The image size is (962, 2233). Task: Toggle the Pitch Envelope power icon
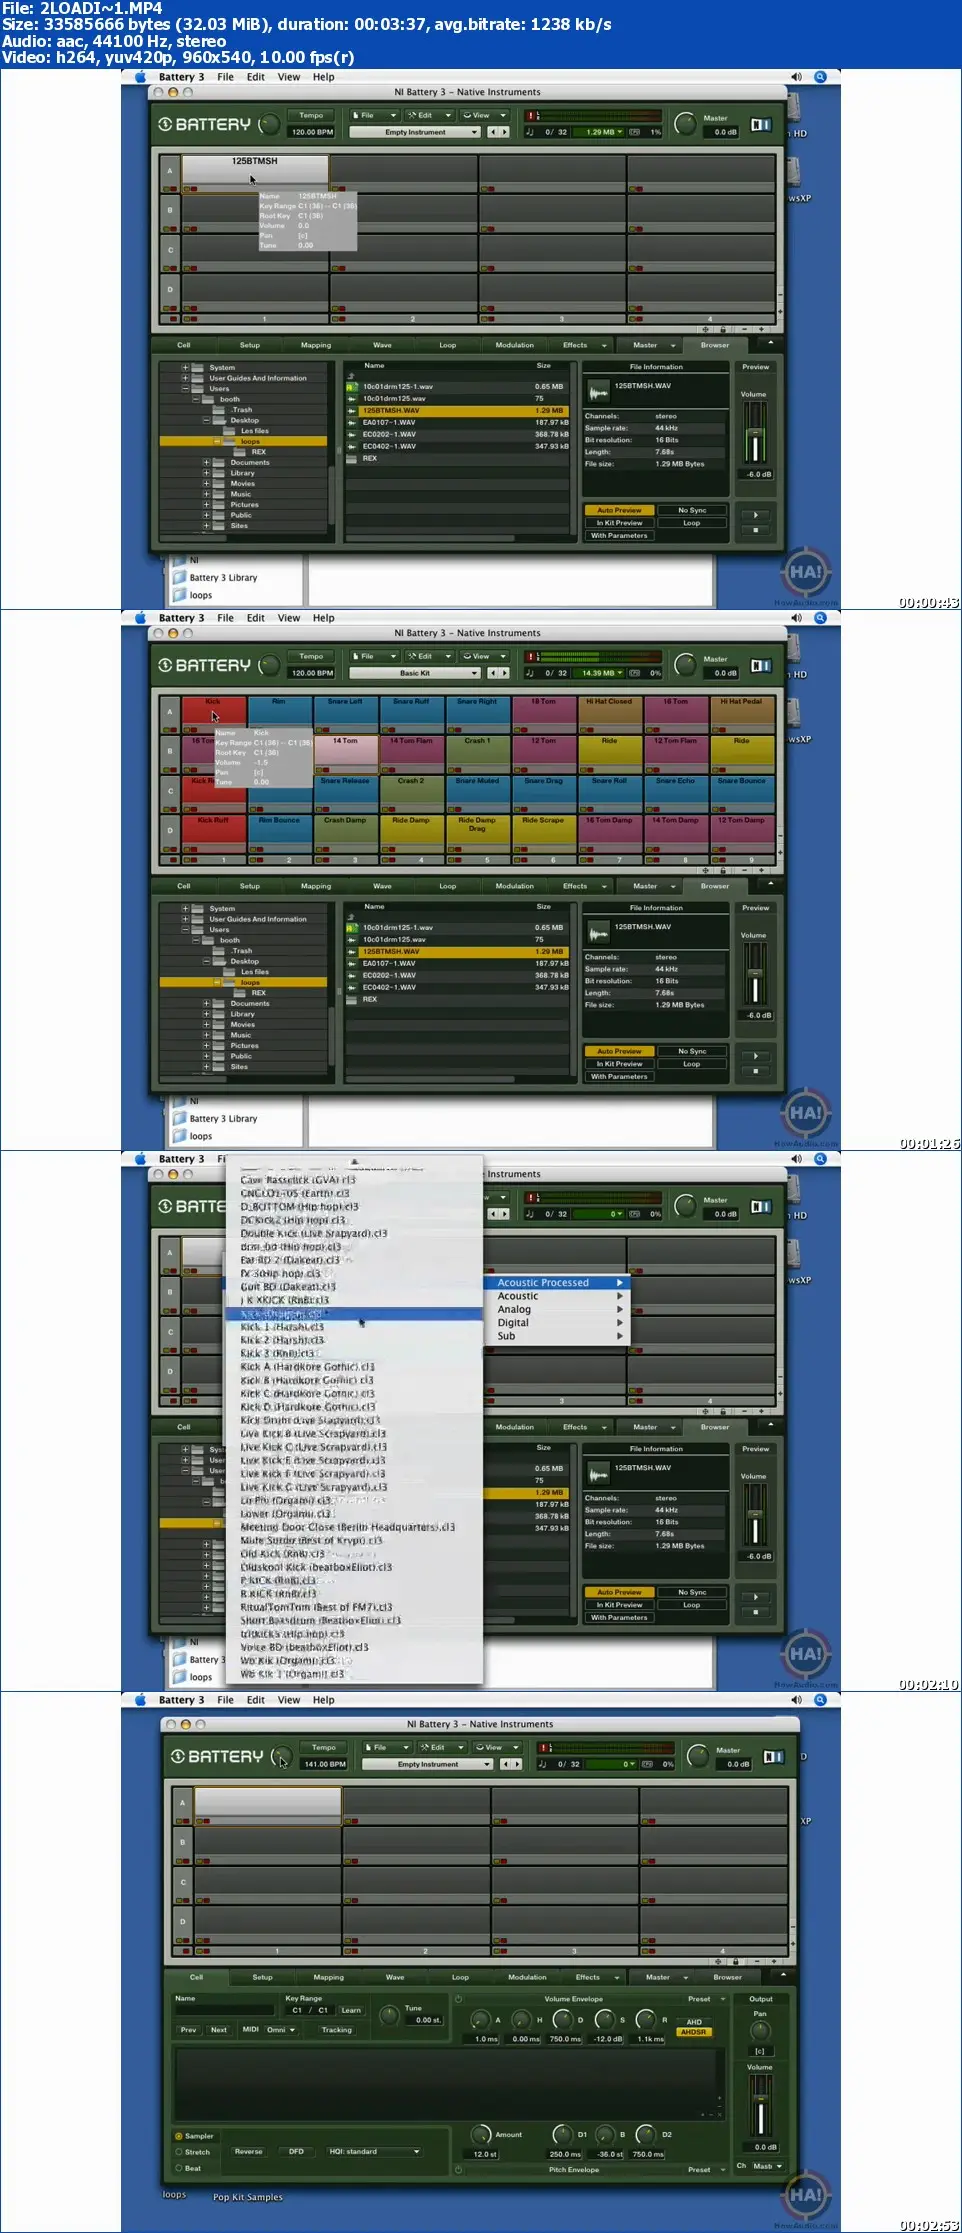pos(459,2170)
